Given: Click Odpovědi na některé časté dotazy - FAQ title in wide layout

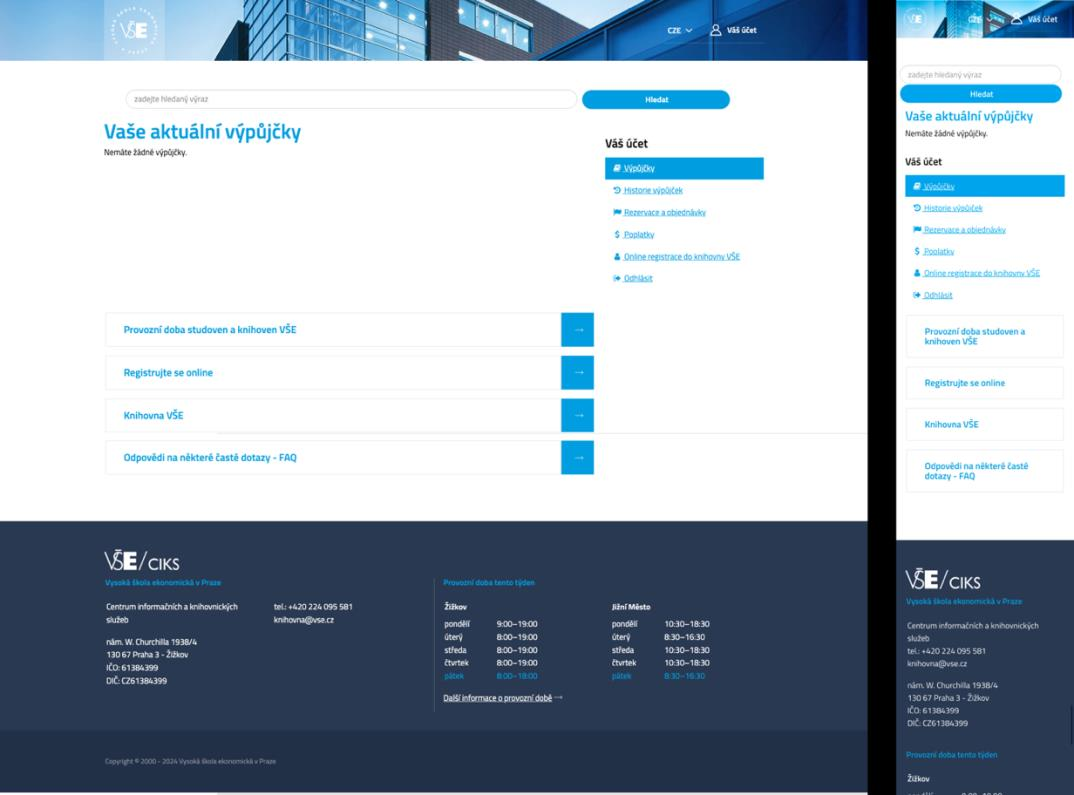Looking at the screenshot, I should 210,457.
